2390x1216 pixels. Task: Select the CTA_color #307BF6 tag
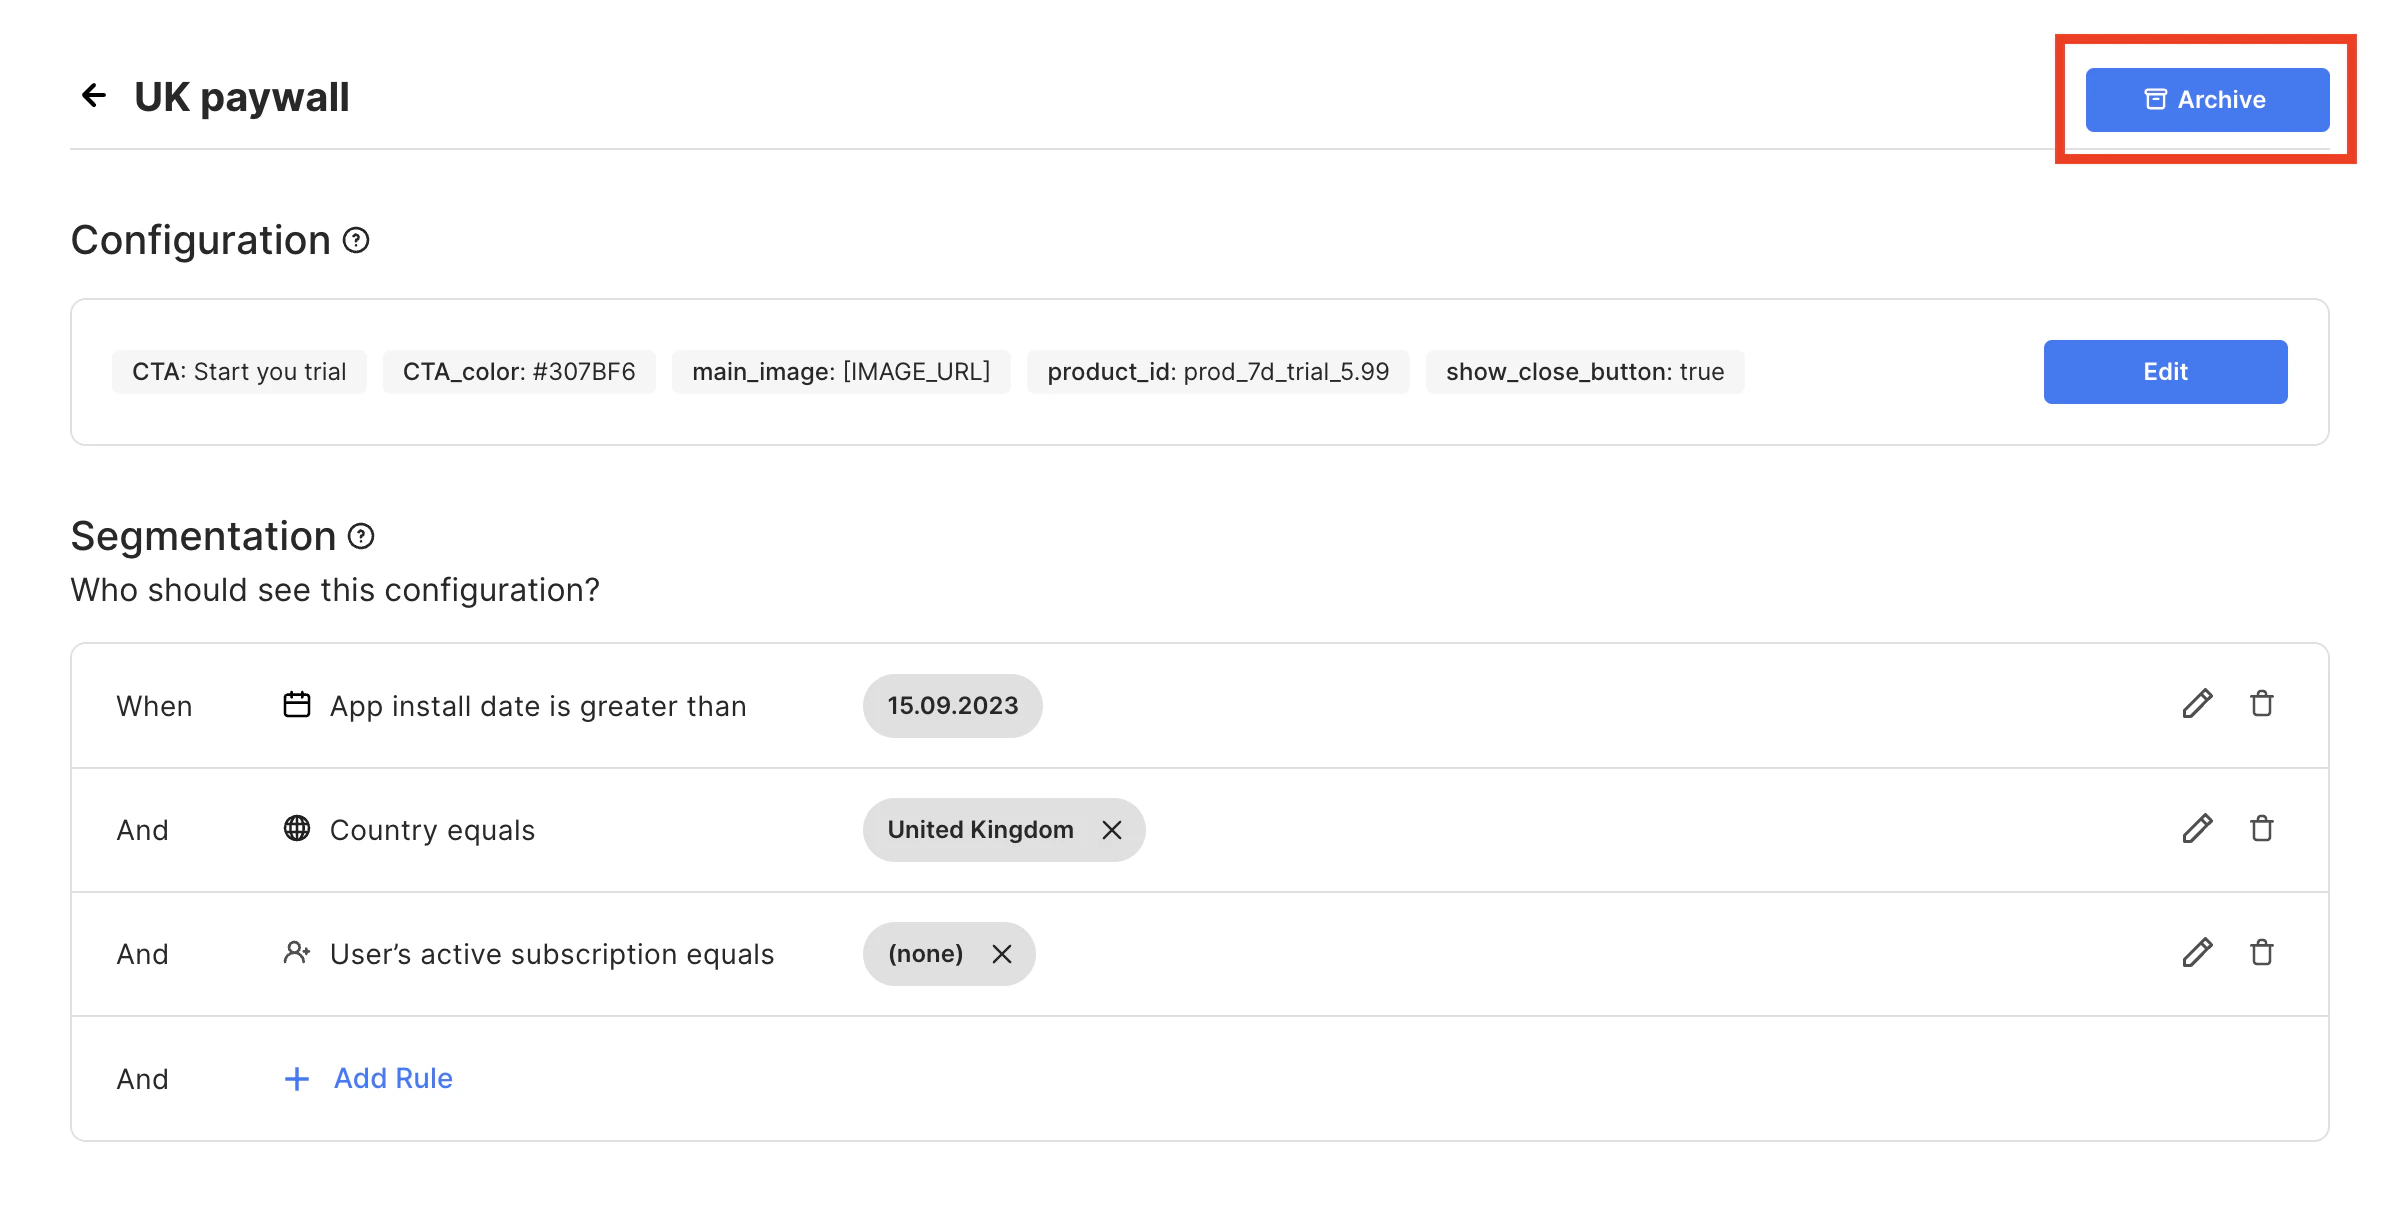pos(518,372)
